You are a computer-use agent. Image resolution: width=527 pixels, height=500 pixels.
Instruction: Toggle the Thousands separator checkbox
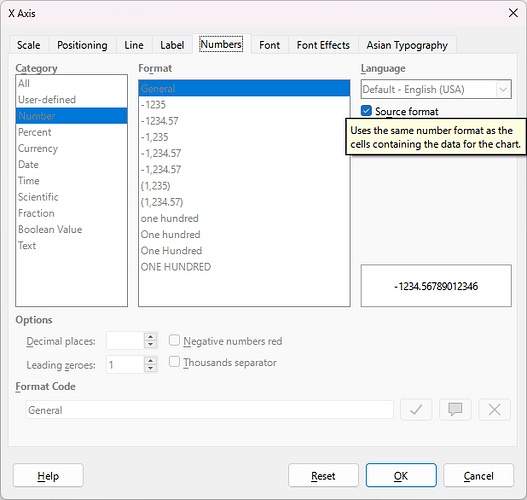pos(174,362)
